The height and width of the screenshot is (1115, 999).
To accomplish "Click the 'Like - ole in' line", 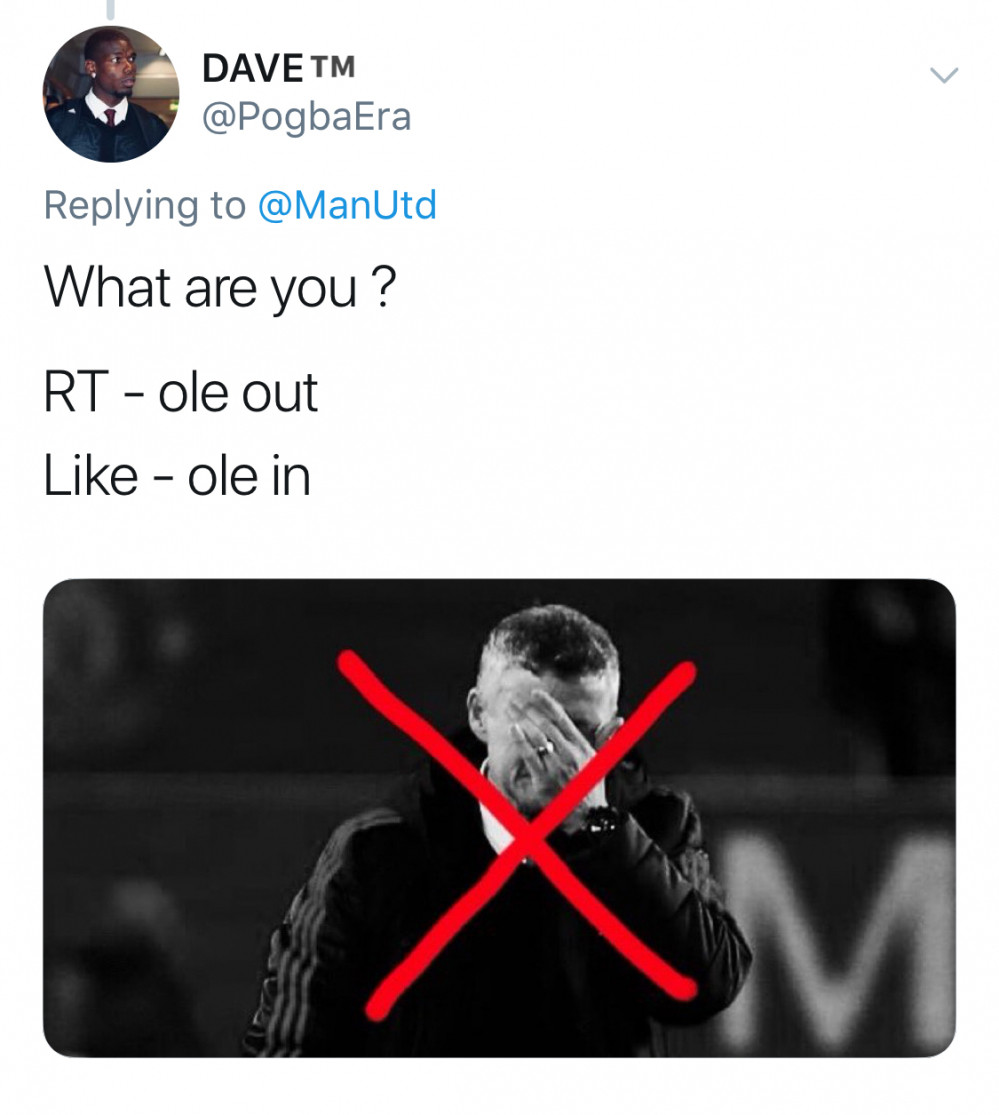I will tap(177, 476).
